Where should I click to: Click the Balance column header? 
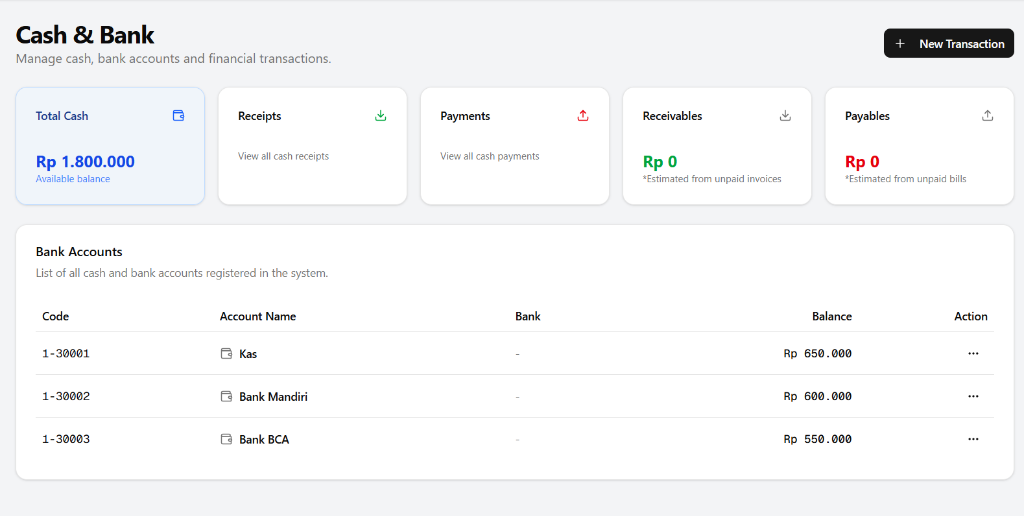click(x=832, y=316)
